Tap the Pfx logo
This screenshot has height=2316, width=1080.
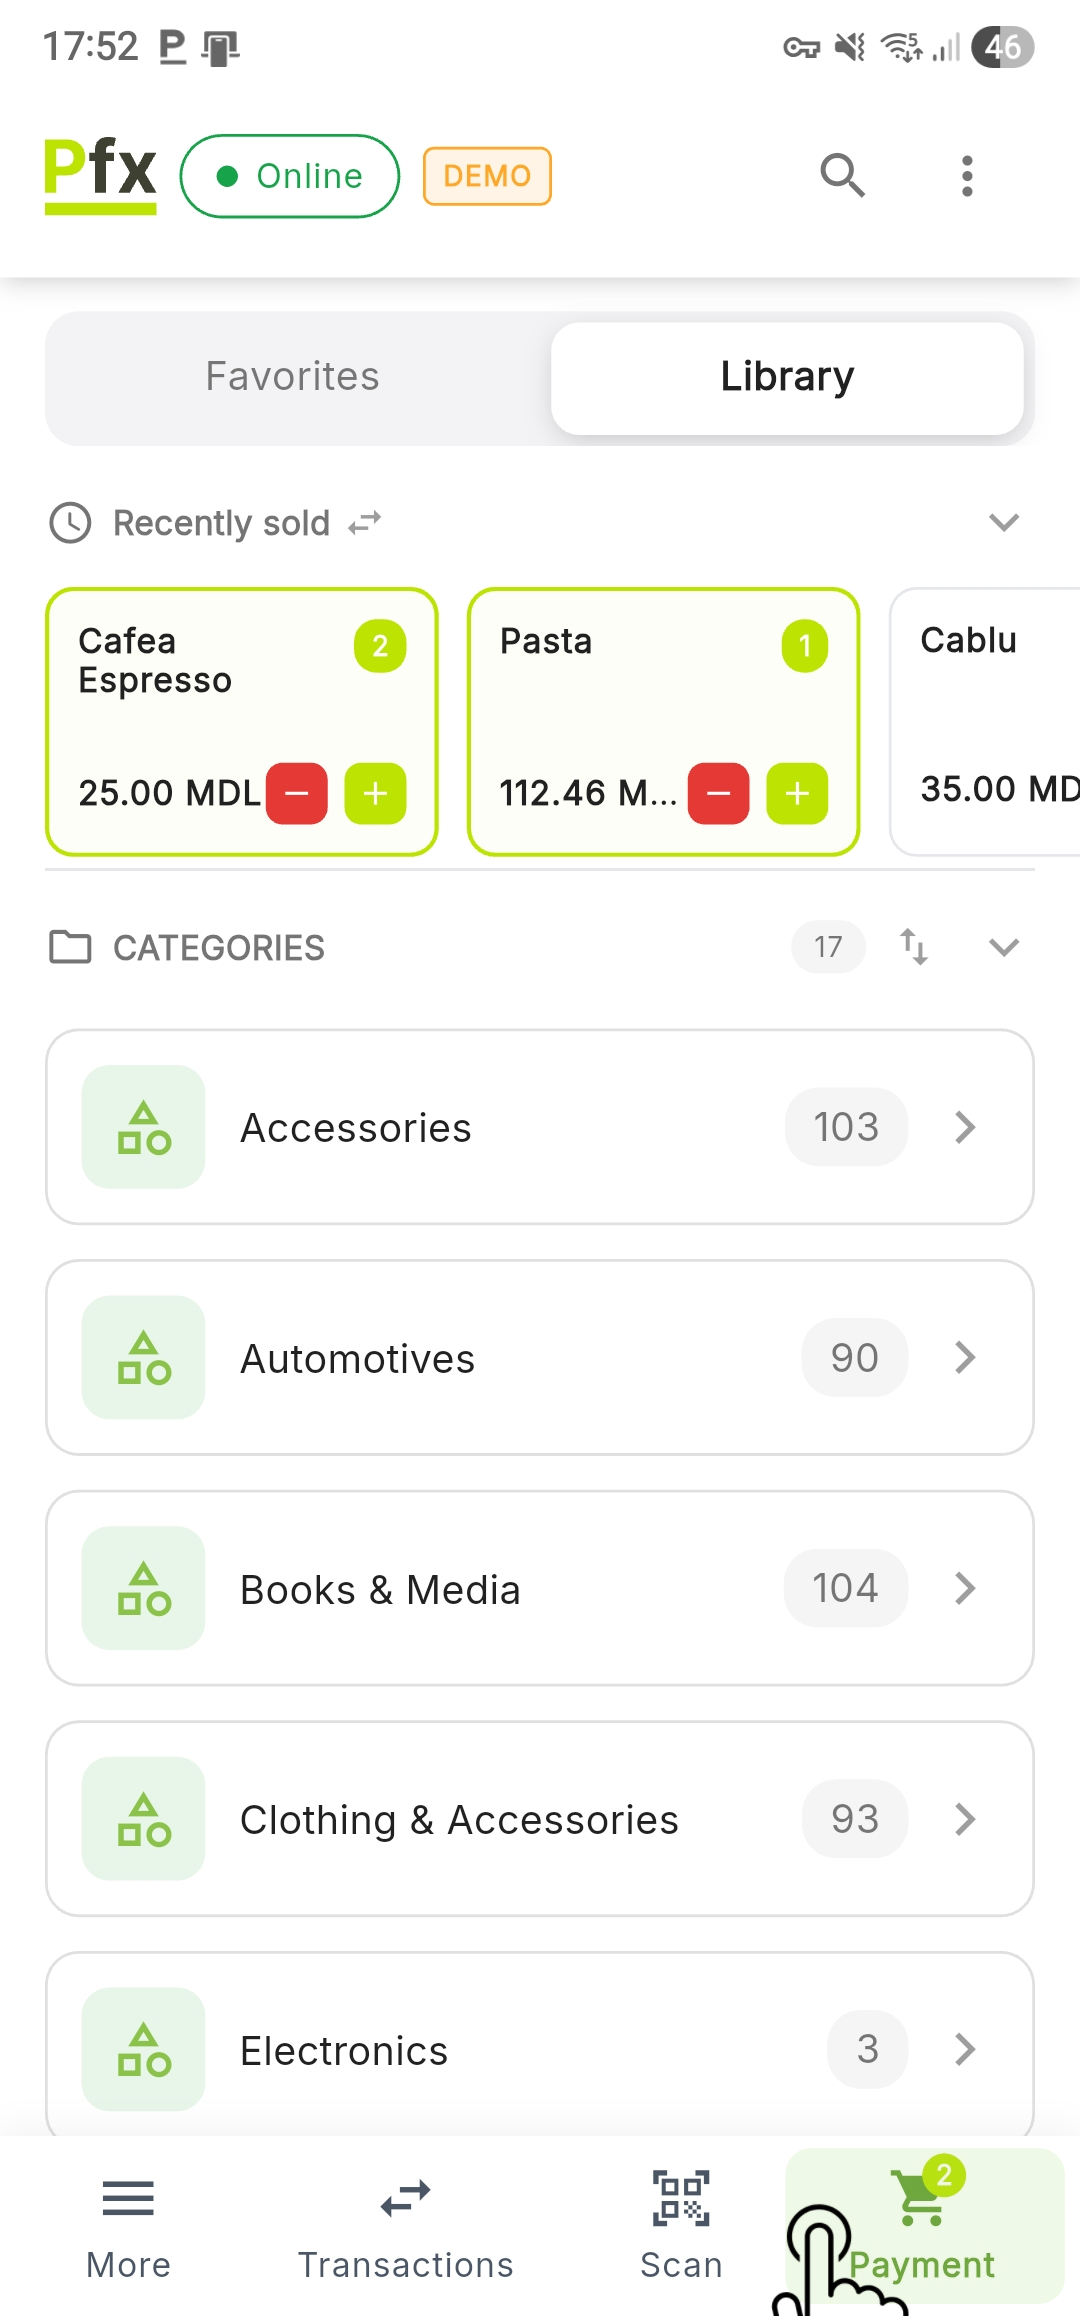click(100, 174)
